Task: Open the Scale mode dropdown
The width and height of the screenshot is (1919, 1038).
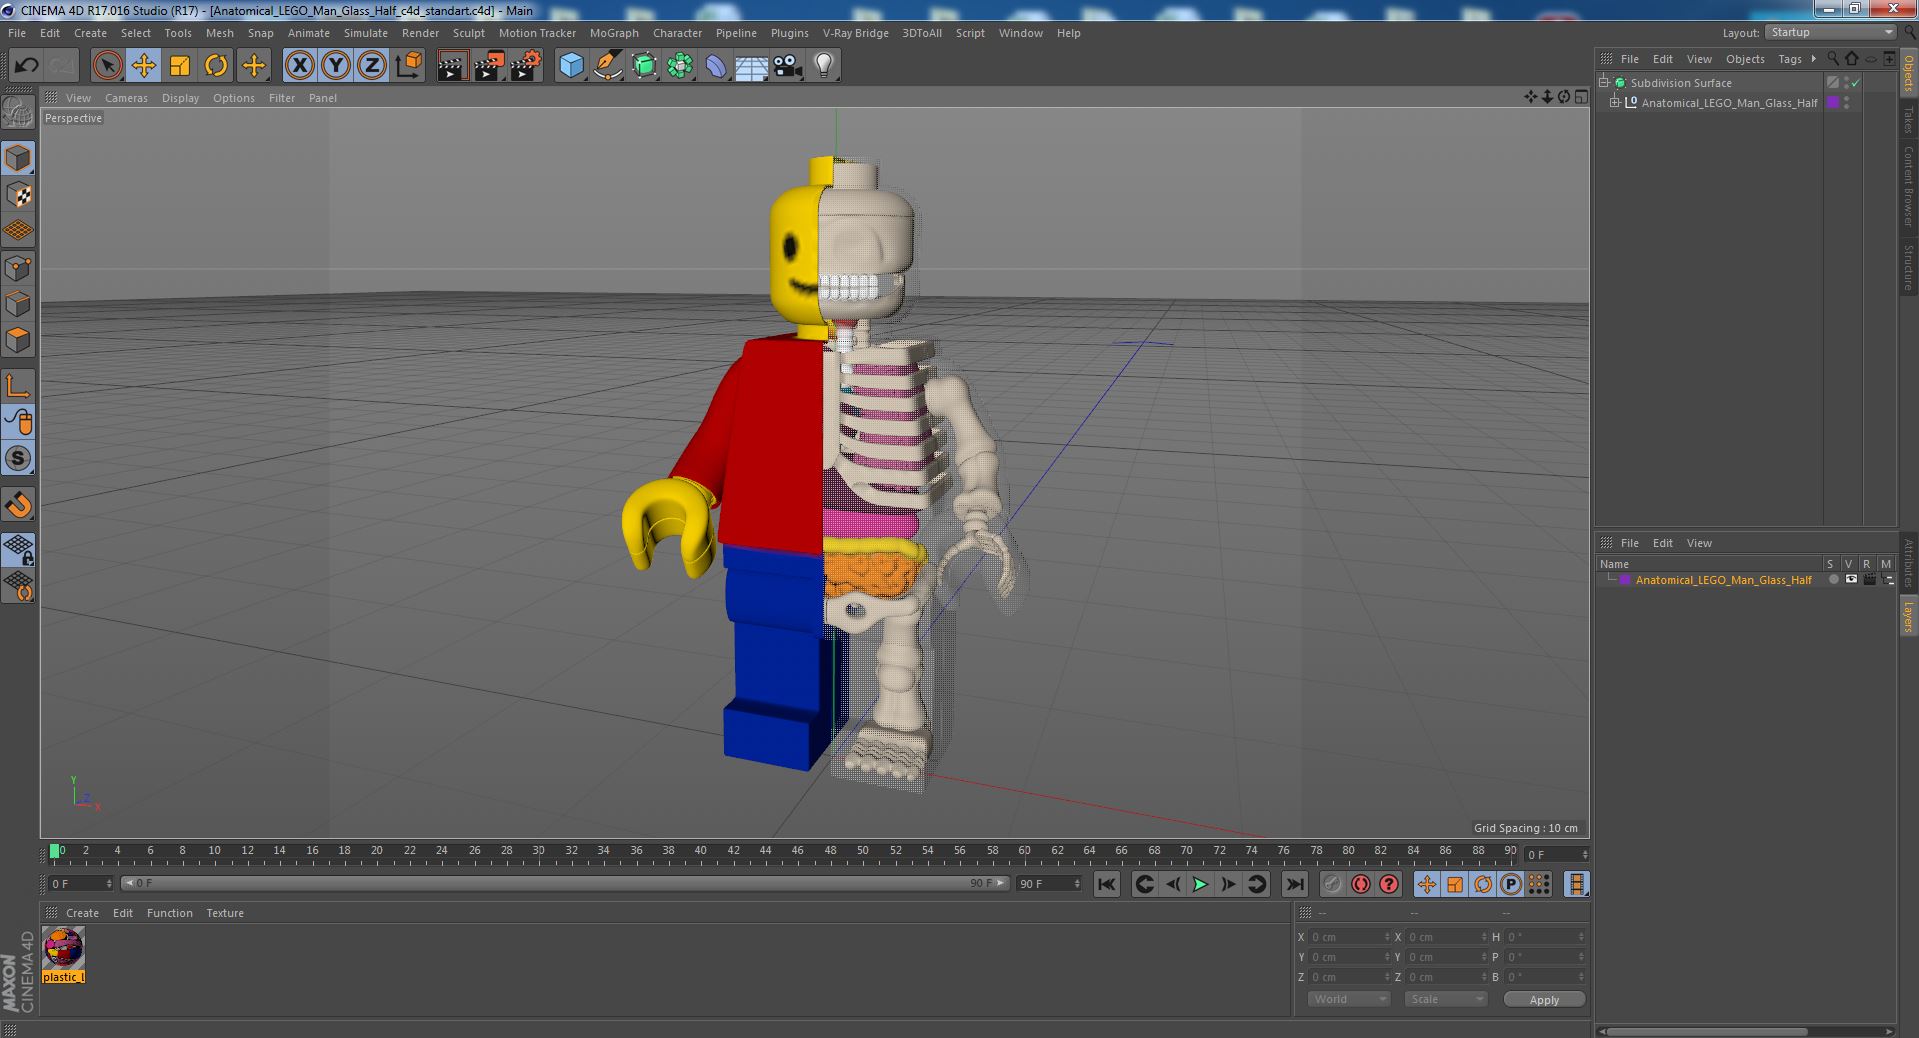Action: [x=1445, y=999]
